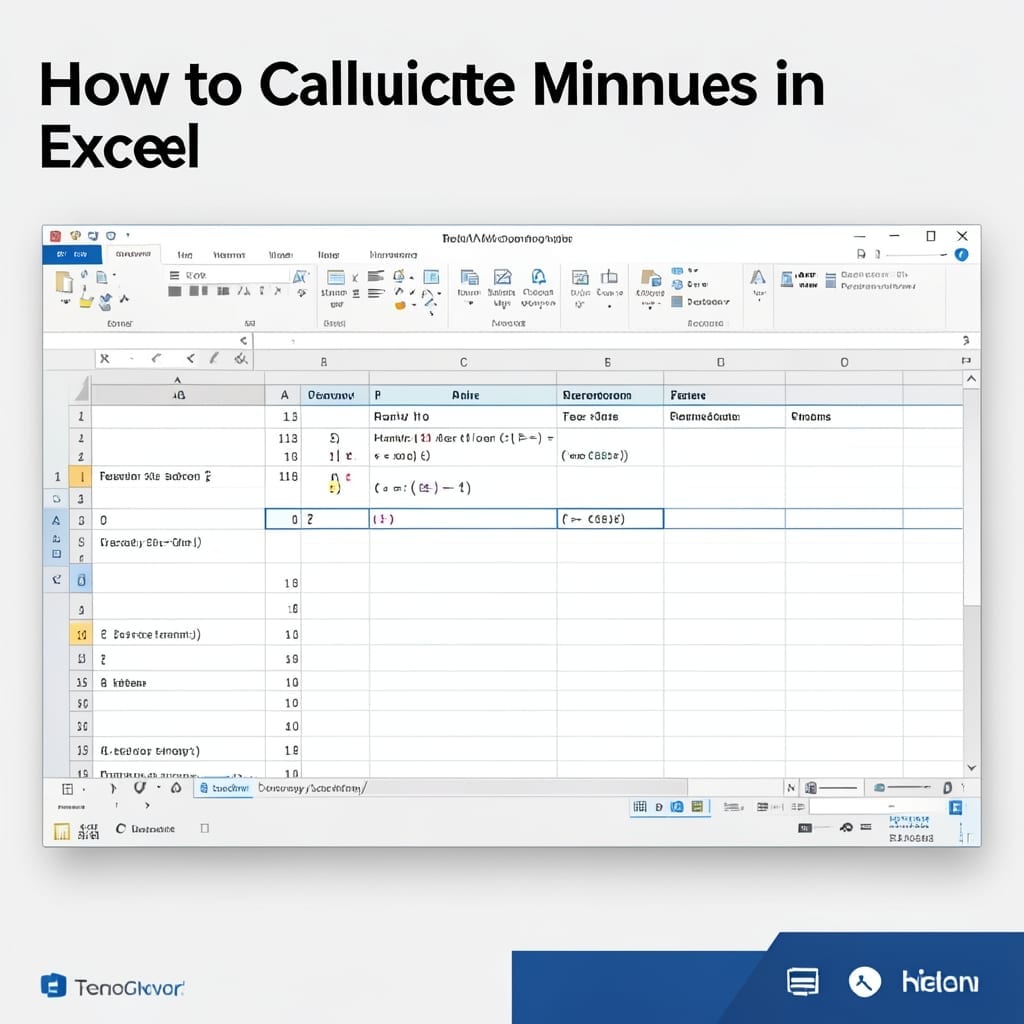
Task: Select the top text alignment lines icon
Action: [376, 276]
